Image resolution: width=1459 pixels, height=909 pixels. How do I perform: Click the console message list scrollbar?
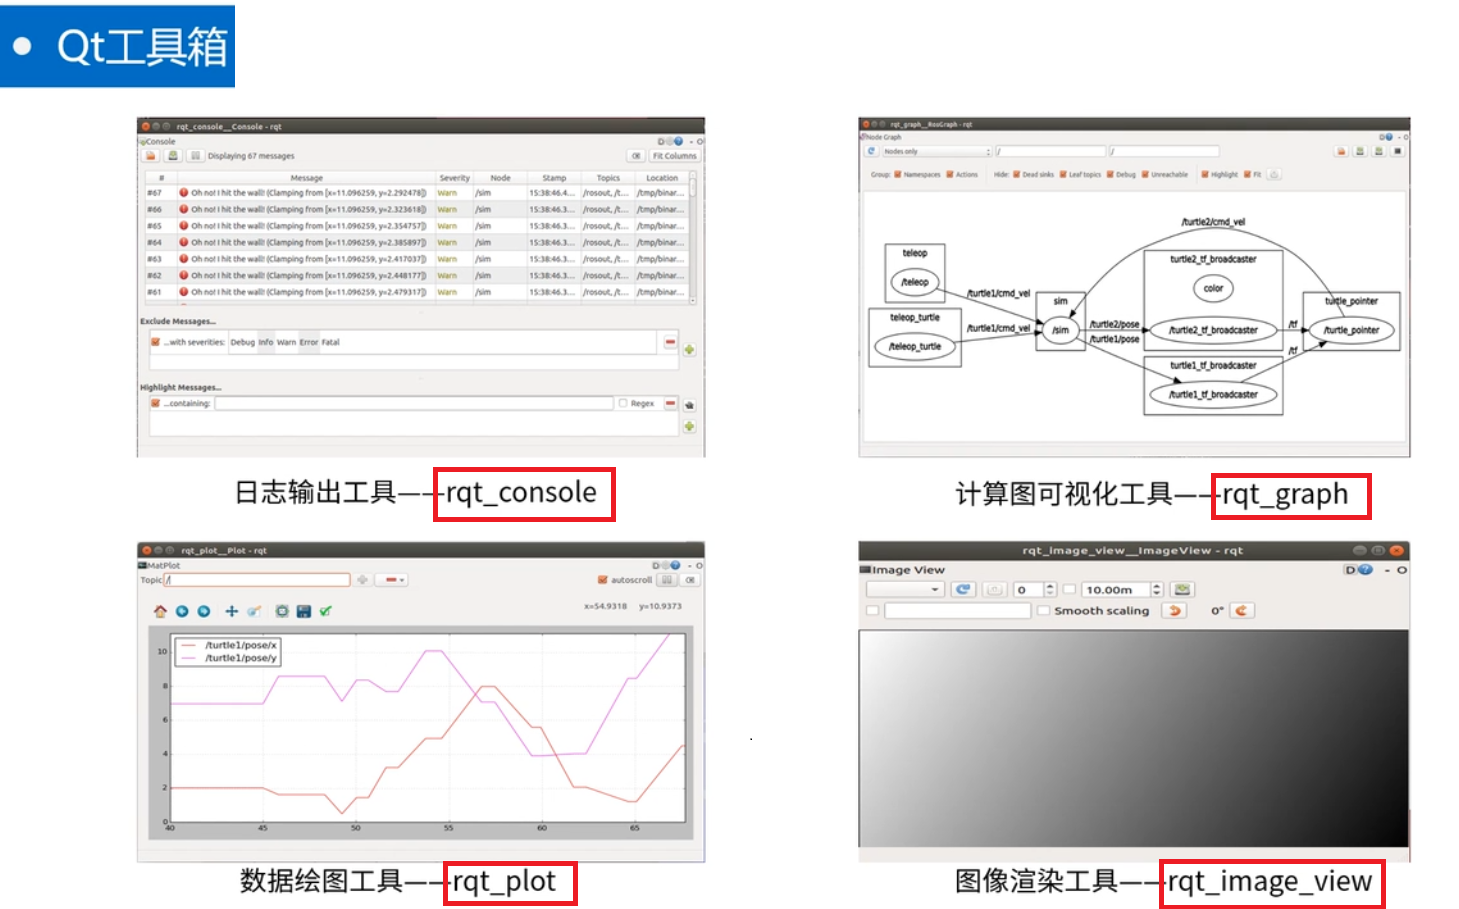[x=693, y=238]
